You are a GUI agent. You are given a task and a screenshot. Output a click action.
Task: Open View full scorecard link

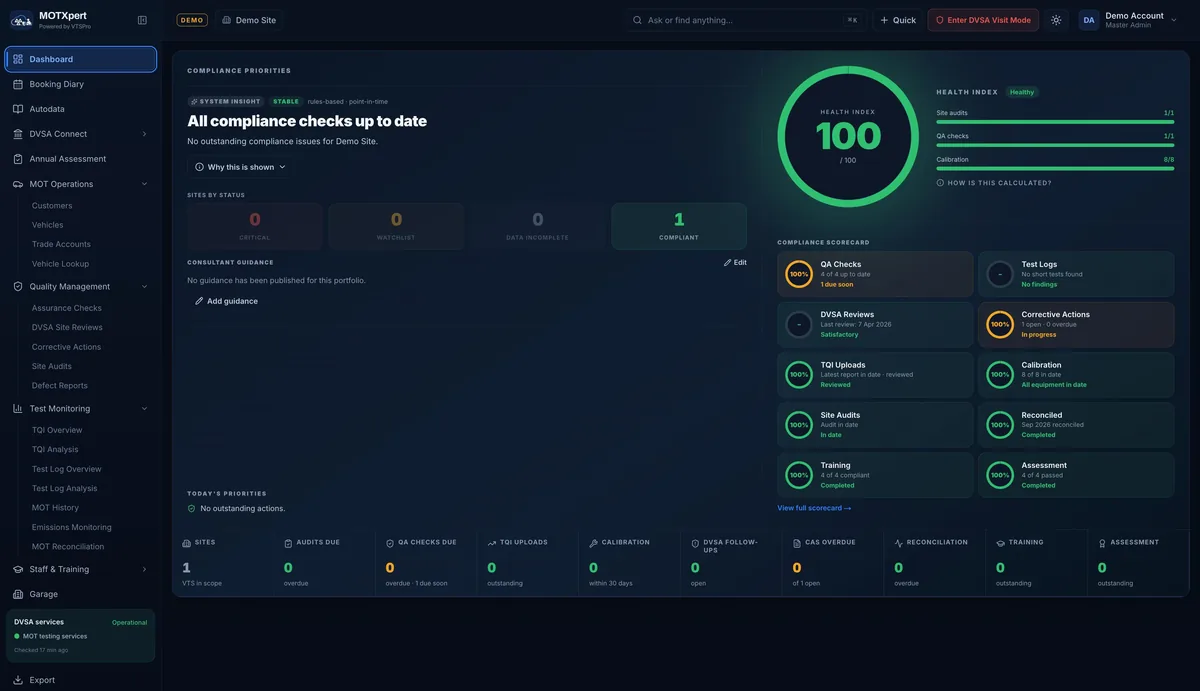pos(814,508)
